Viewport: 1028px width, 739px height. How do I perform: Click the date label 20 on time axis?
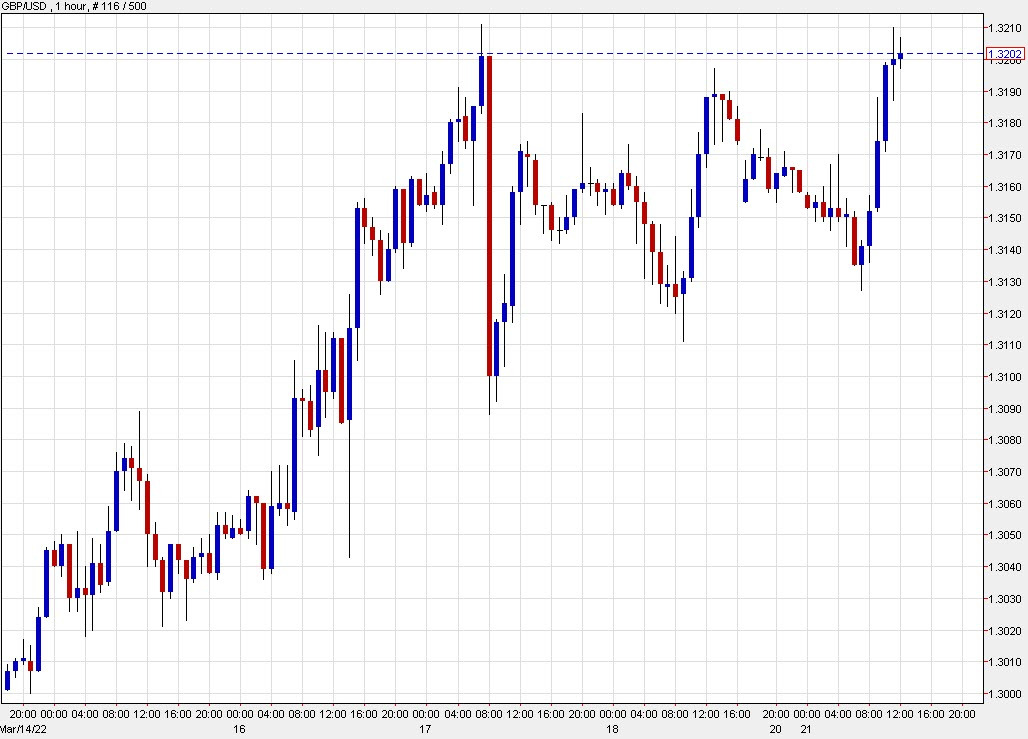(776, 729)
